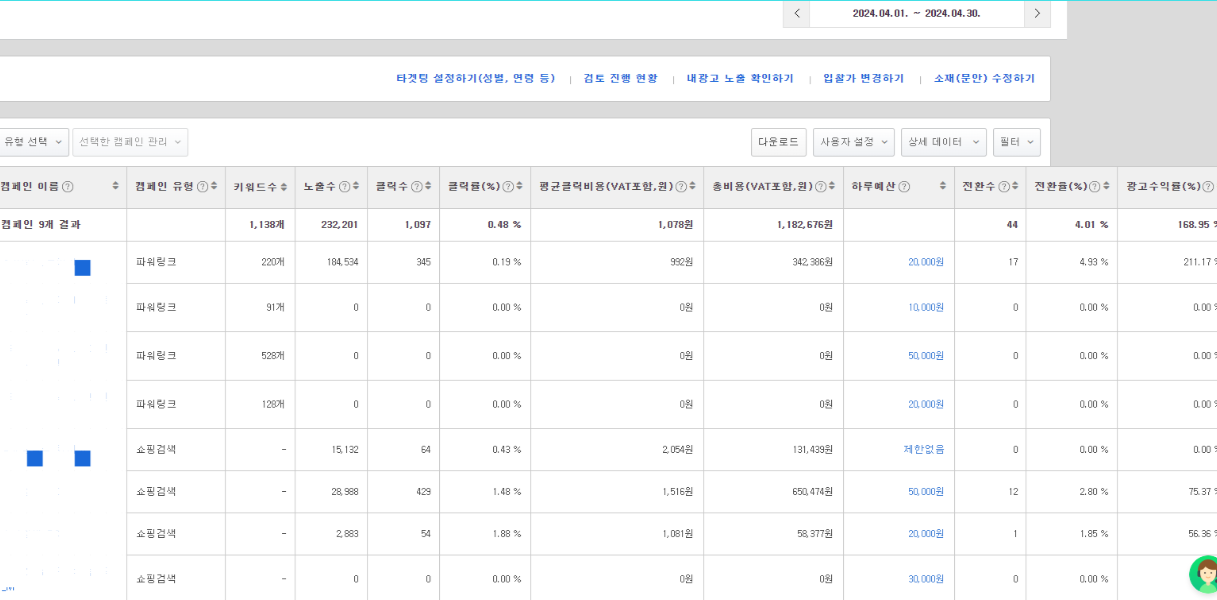Image resolution: width=1217 pixels, height=600 pixels.
Task: Sort table using 클릭률(%) sort arrows
Action: (520, 187)
